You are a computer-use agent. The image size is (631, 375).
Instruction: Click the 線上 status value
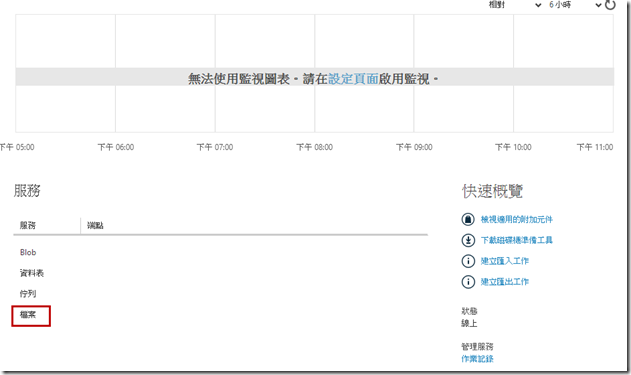click(469, 323)
